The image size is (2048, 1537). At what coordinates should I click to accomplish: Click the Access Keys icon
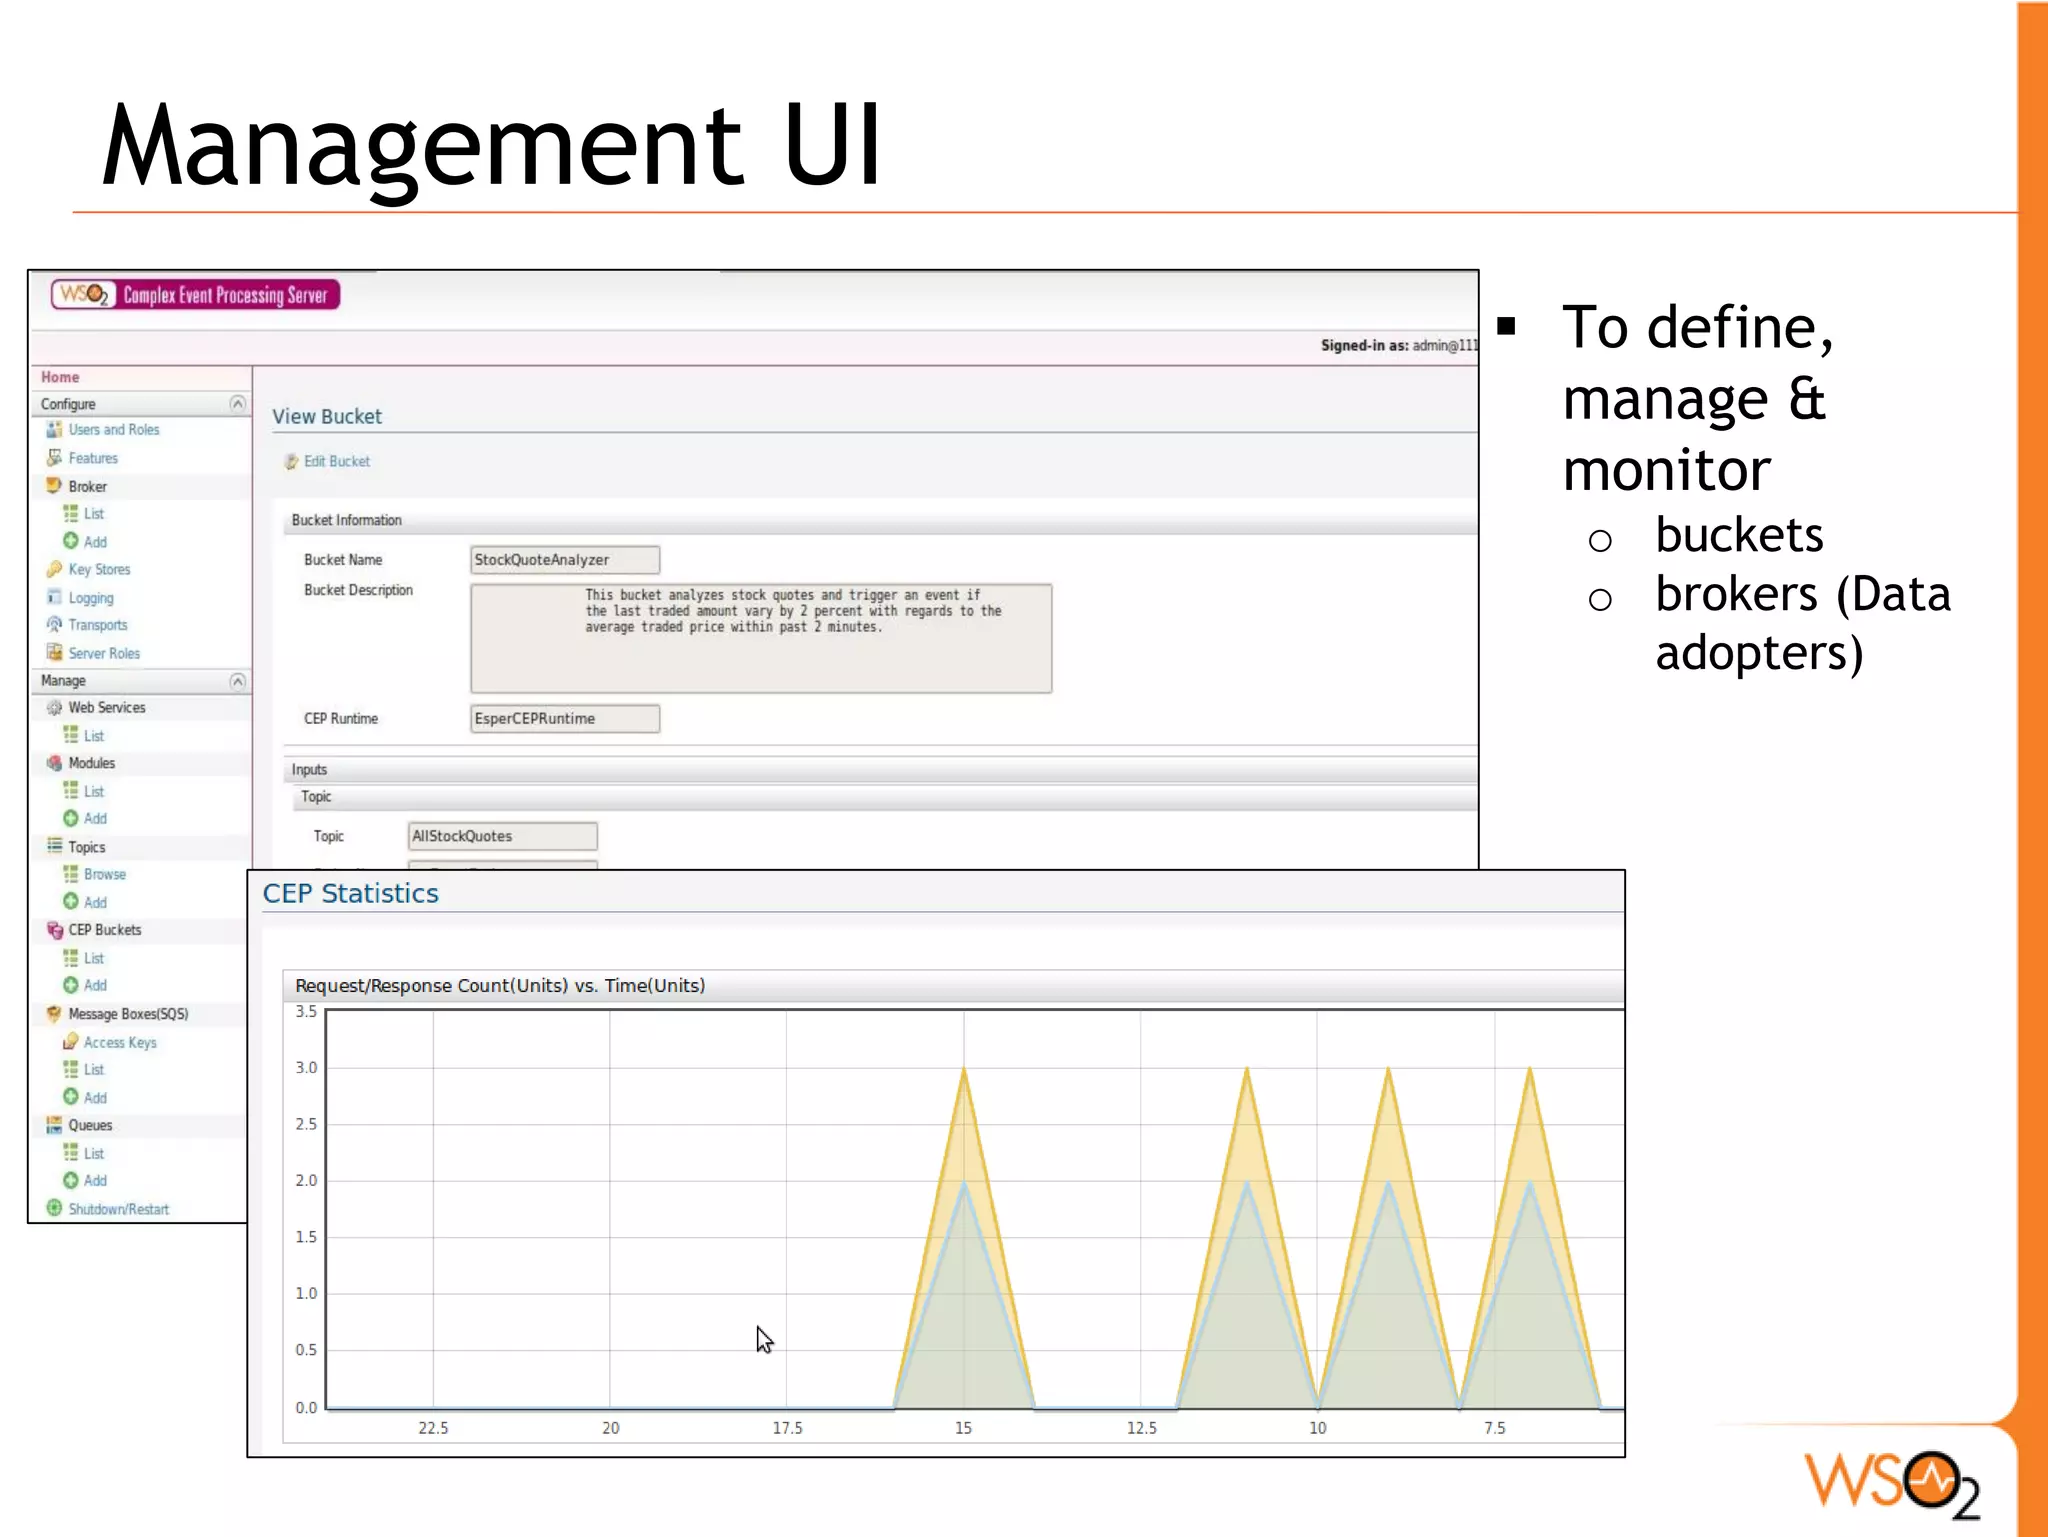71,1041
